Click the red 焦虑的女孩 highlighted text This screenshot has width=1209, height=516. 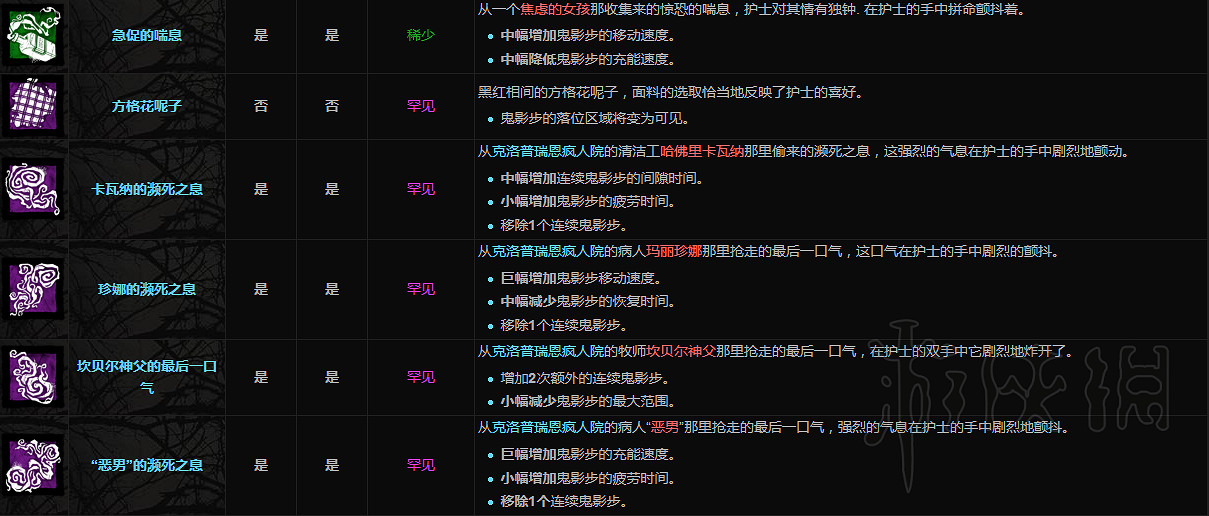556,10
